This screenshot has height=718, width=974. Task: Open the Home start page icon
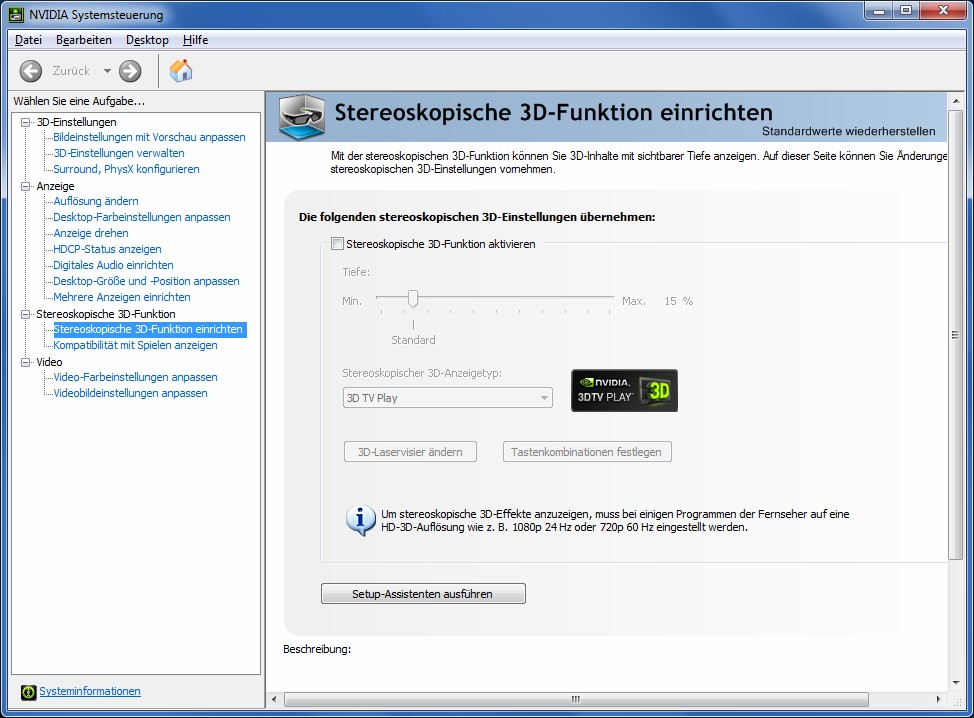[181, 70]
